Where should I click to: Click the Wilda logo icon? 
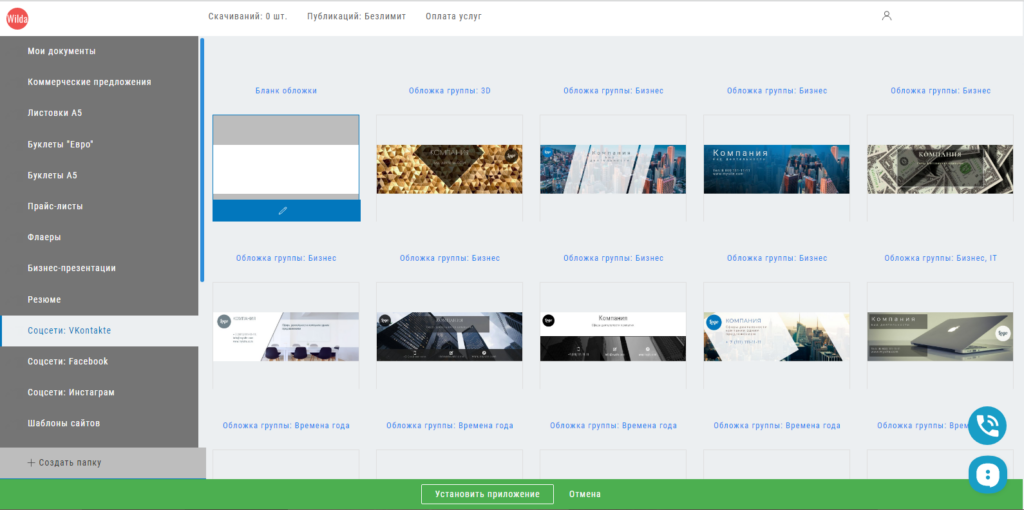17,17
